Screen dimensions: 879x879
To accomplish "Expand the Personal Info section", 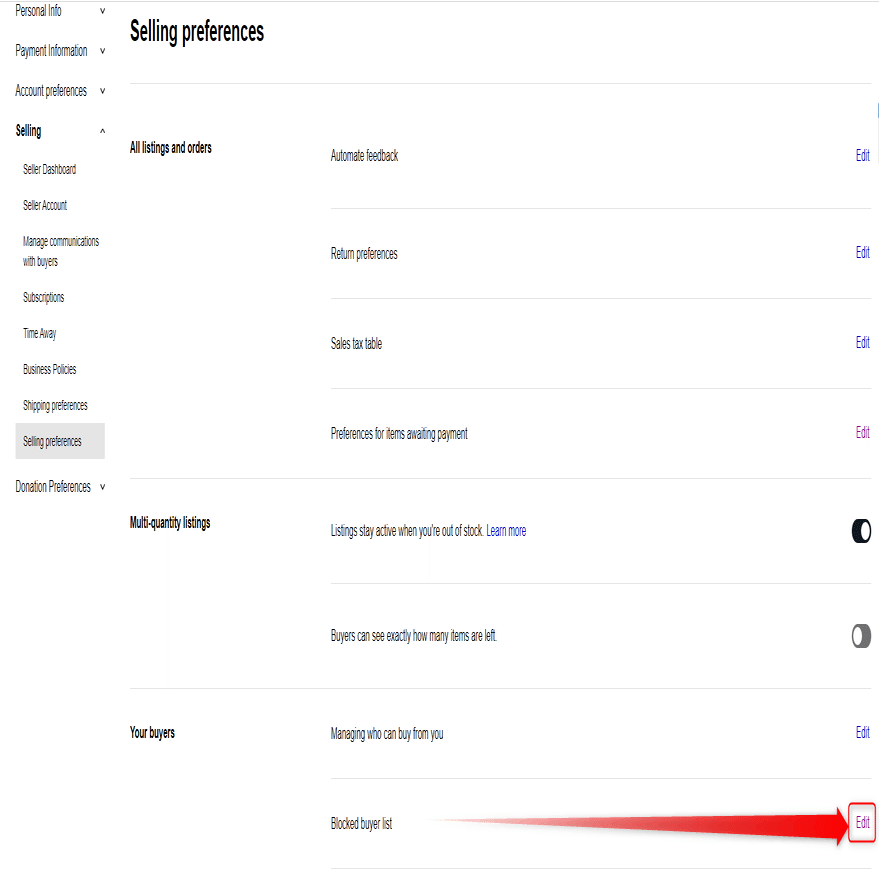I will pyautogui.click(x=60, y=11).
